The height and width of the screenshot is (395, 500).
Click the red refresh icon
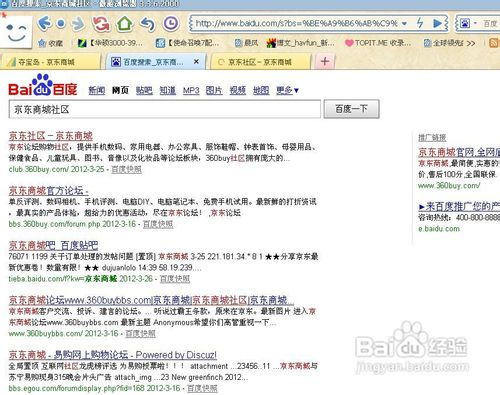pyautogui.click(x=101, y=23)
